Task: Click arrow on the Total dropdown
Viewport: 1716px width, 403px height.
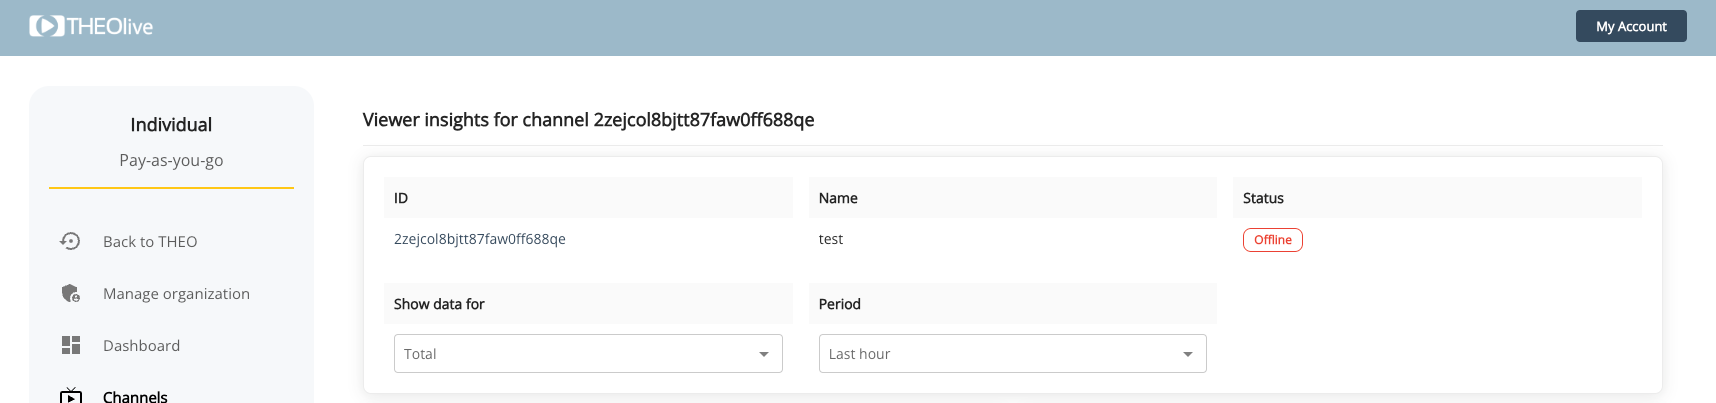Action: (x=764, y=354)
